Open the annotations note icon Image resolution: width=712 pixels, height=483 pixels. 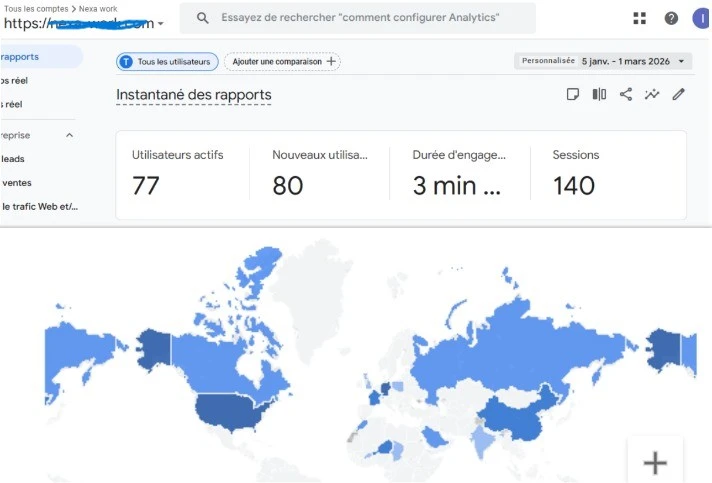pos(573,94)
